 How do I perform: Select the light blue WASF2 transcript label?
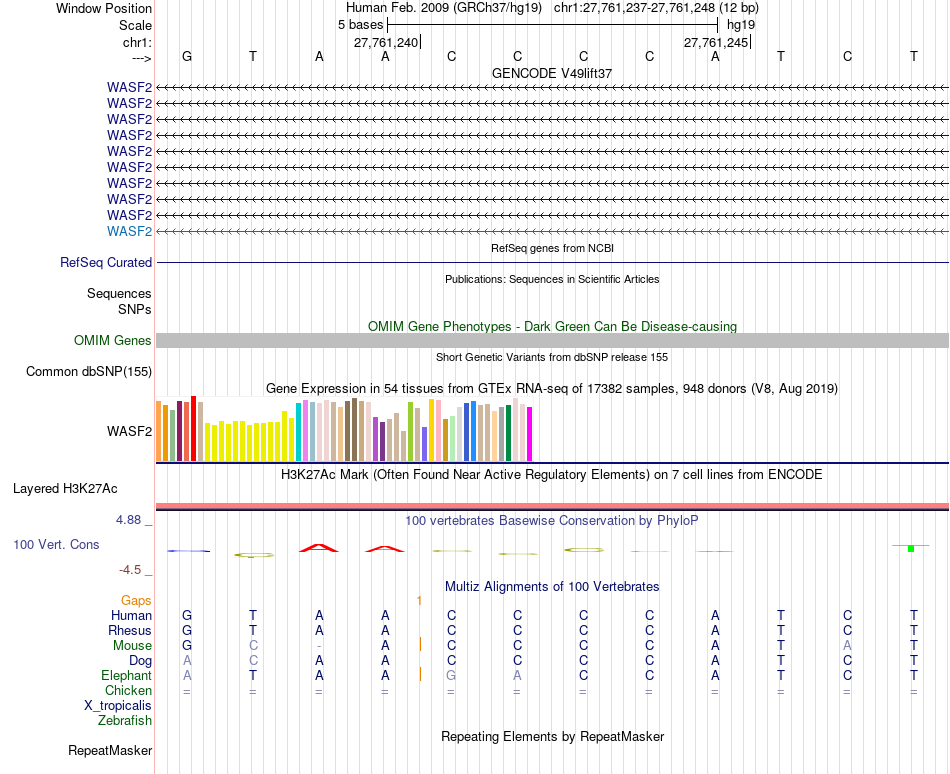[x=129, y=231]
